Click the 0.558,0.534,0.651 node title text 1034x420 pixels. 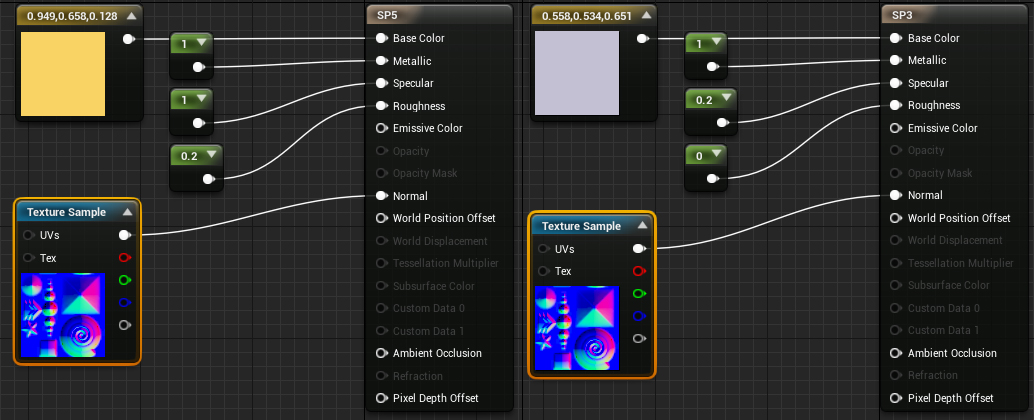[586, 15]
